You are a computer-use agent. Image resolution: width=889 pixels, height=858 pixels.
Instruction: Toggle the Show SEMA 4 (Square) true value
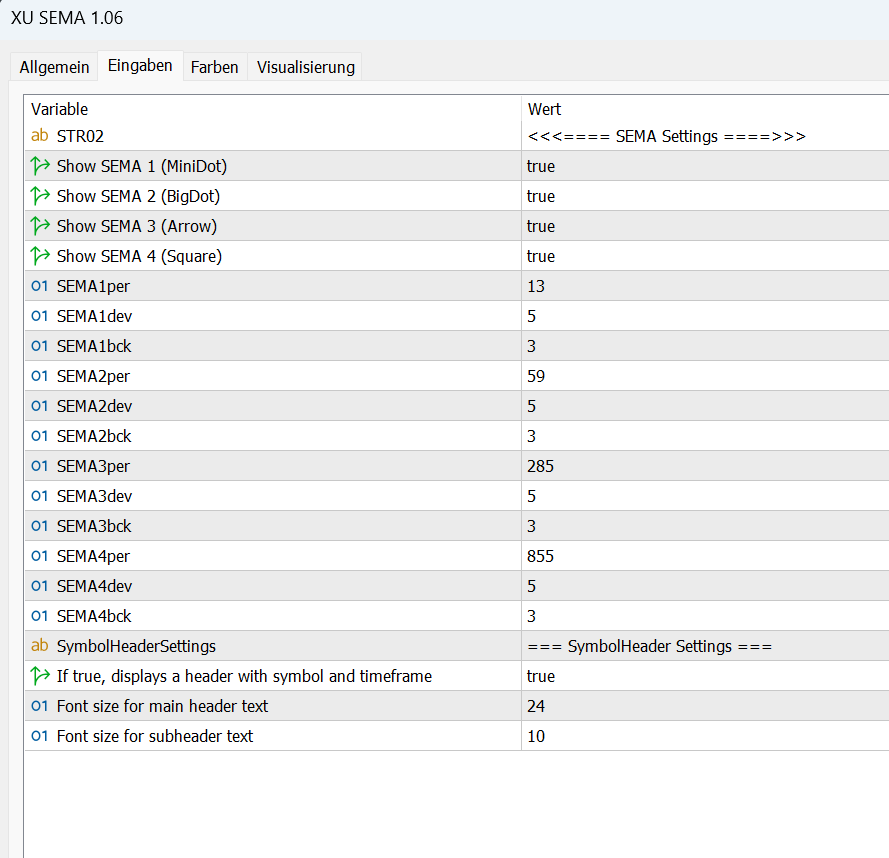point(541,256)
